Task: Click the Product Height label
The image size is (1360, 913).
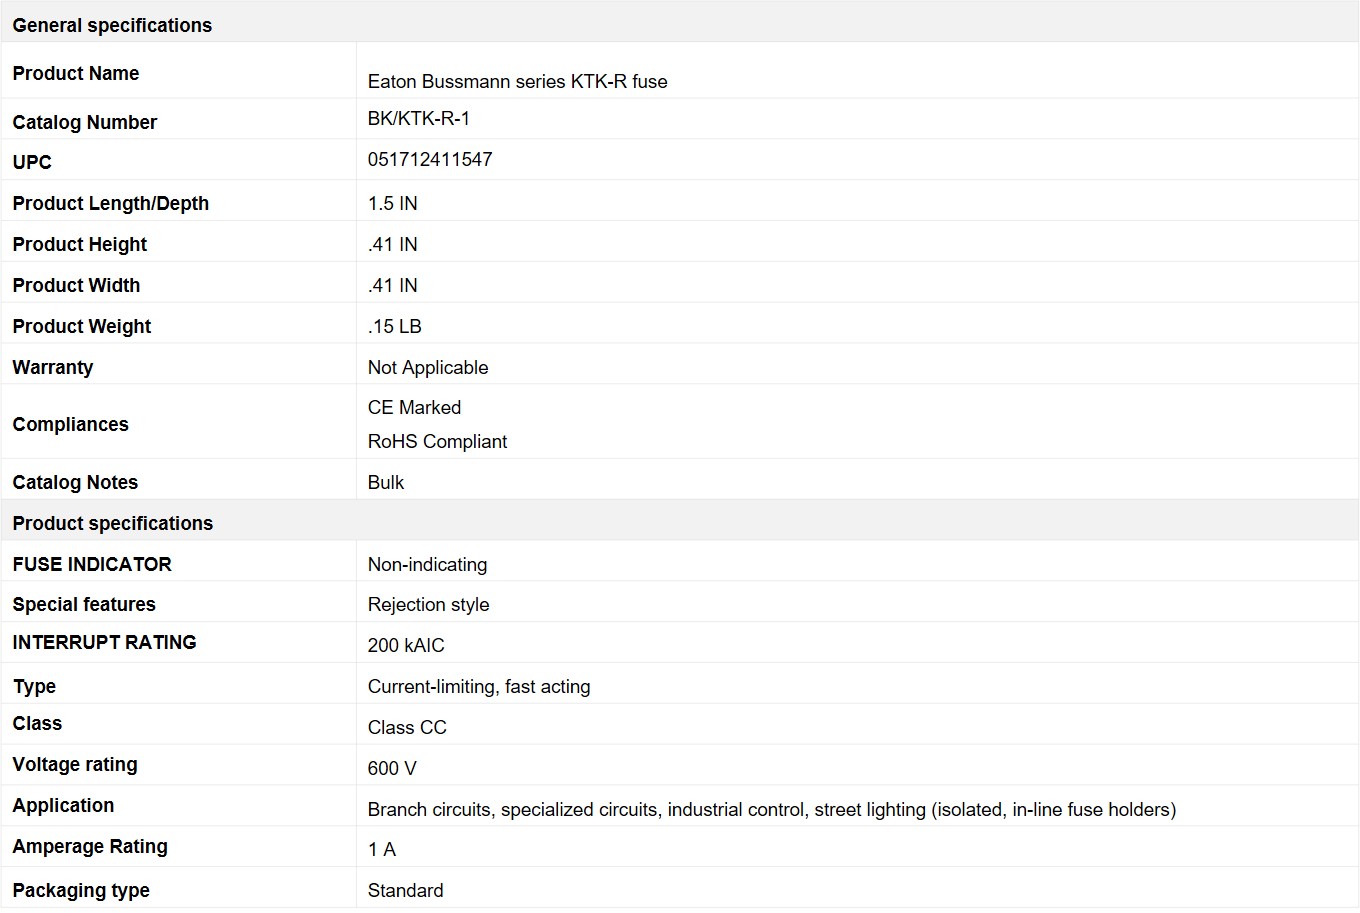Action: pos(80,244)
